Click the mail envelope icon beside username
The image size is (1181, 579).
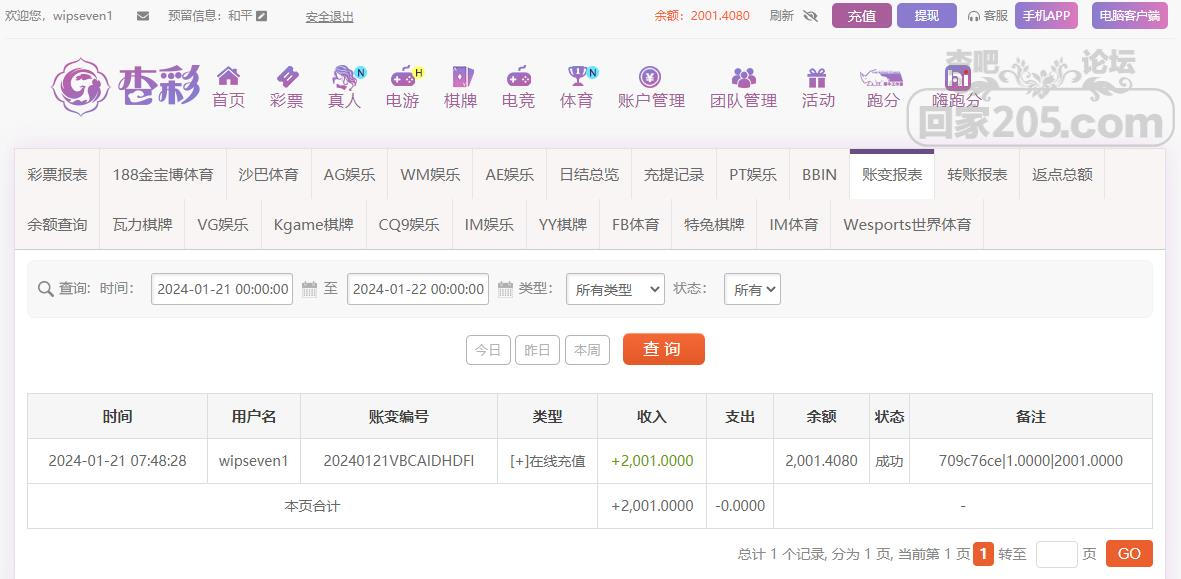coord(143,16)
